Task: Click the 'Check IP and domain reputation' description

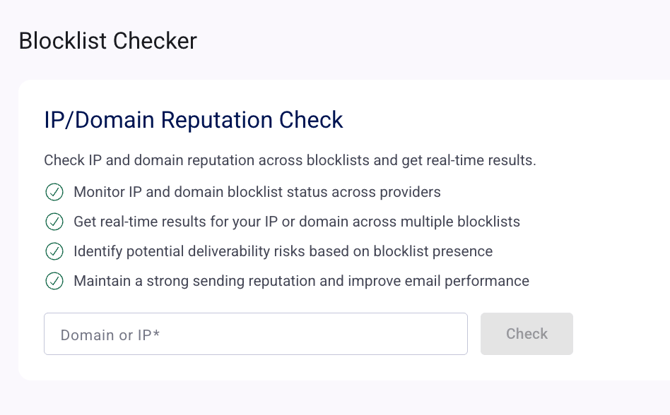Action: pos(290,160)
